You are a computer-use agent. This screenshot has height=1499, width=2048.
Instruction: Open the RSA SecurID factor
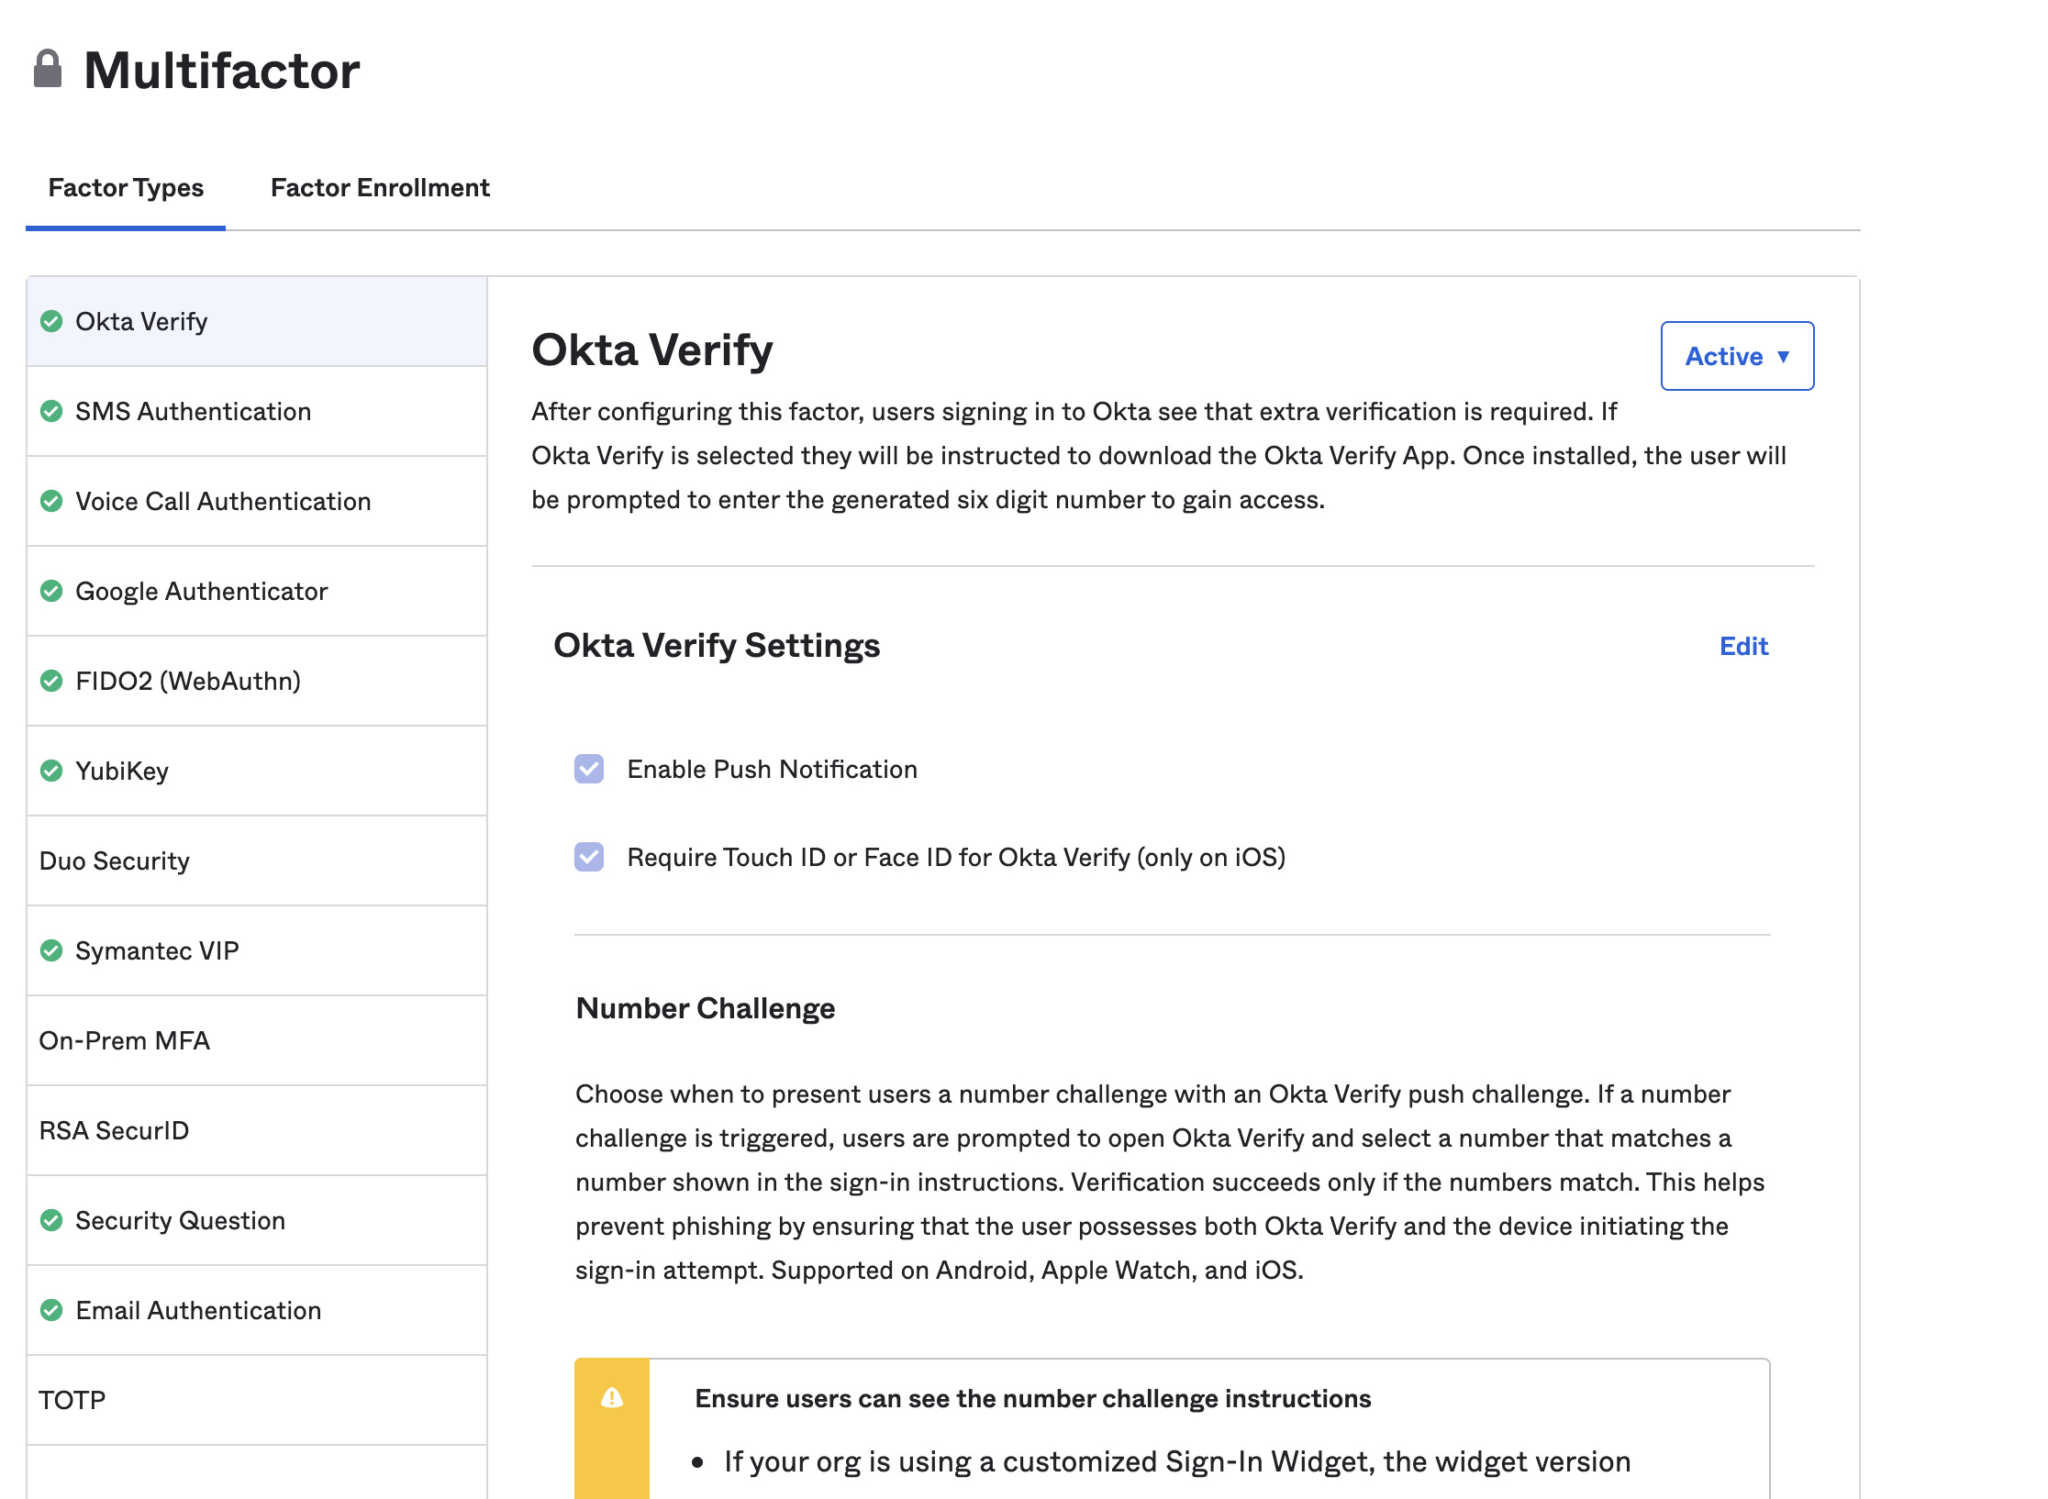[x=114, y=1130]
